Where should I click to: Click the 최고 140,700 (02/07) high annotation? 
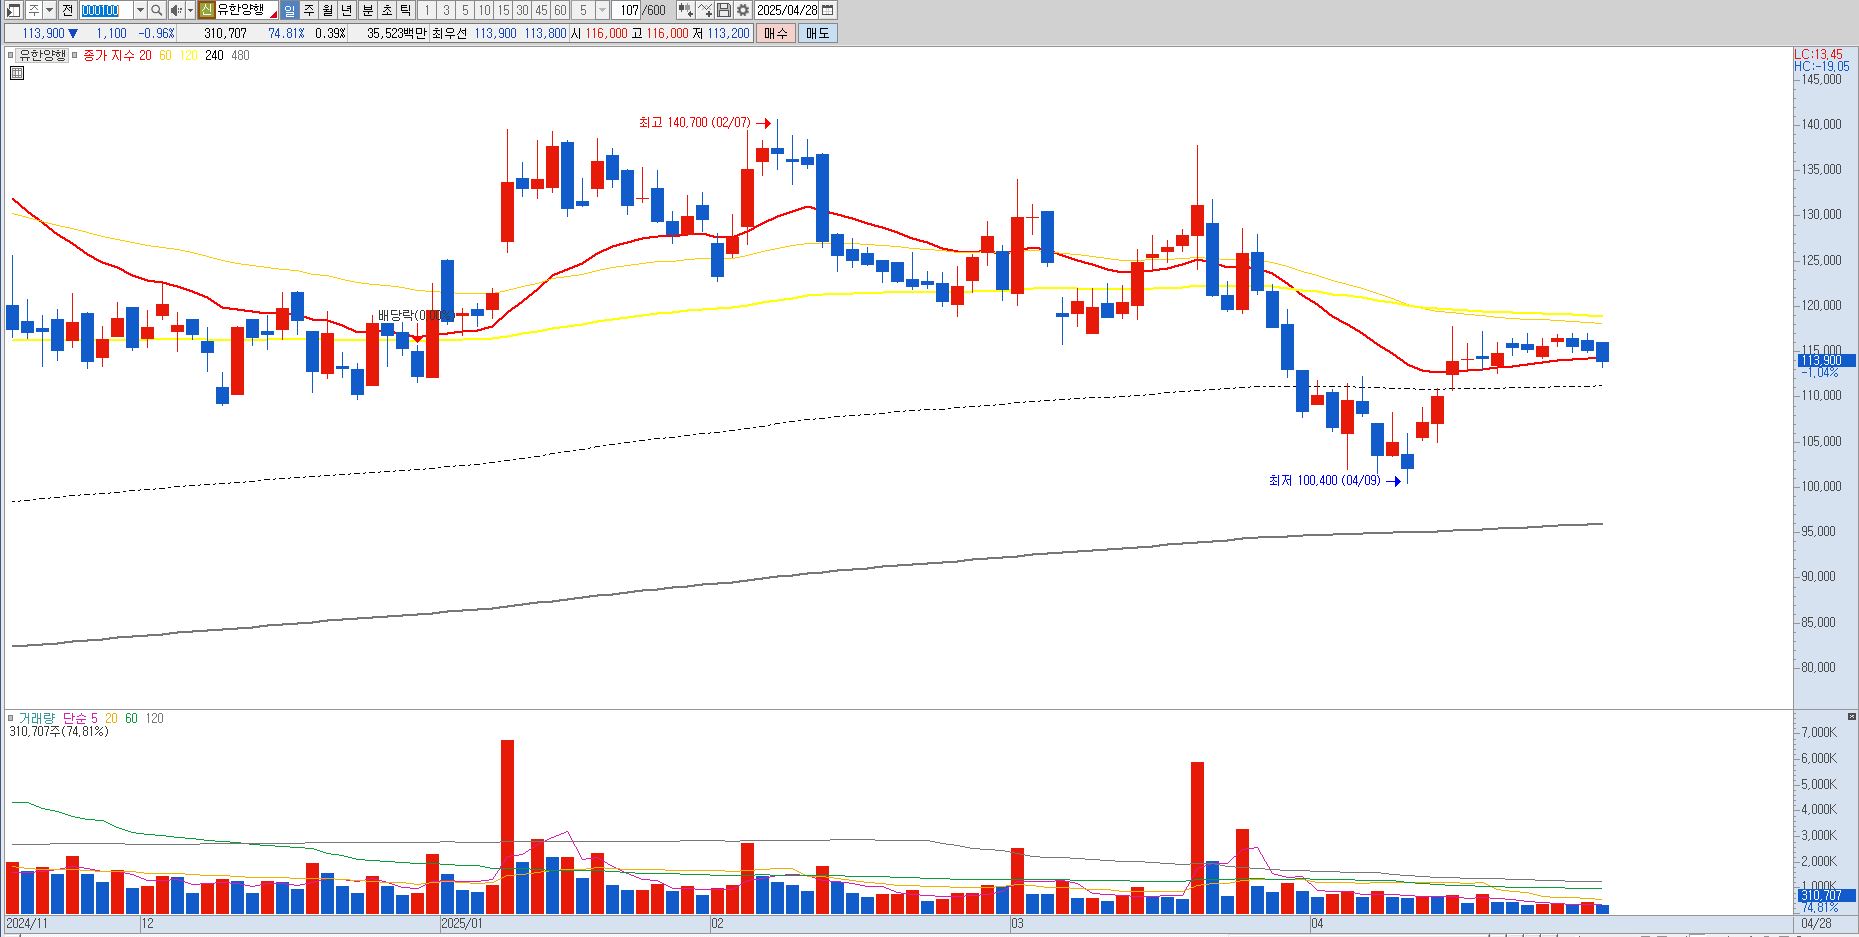(x=695, y=122)
